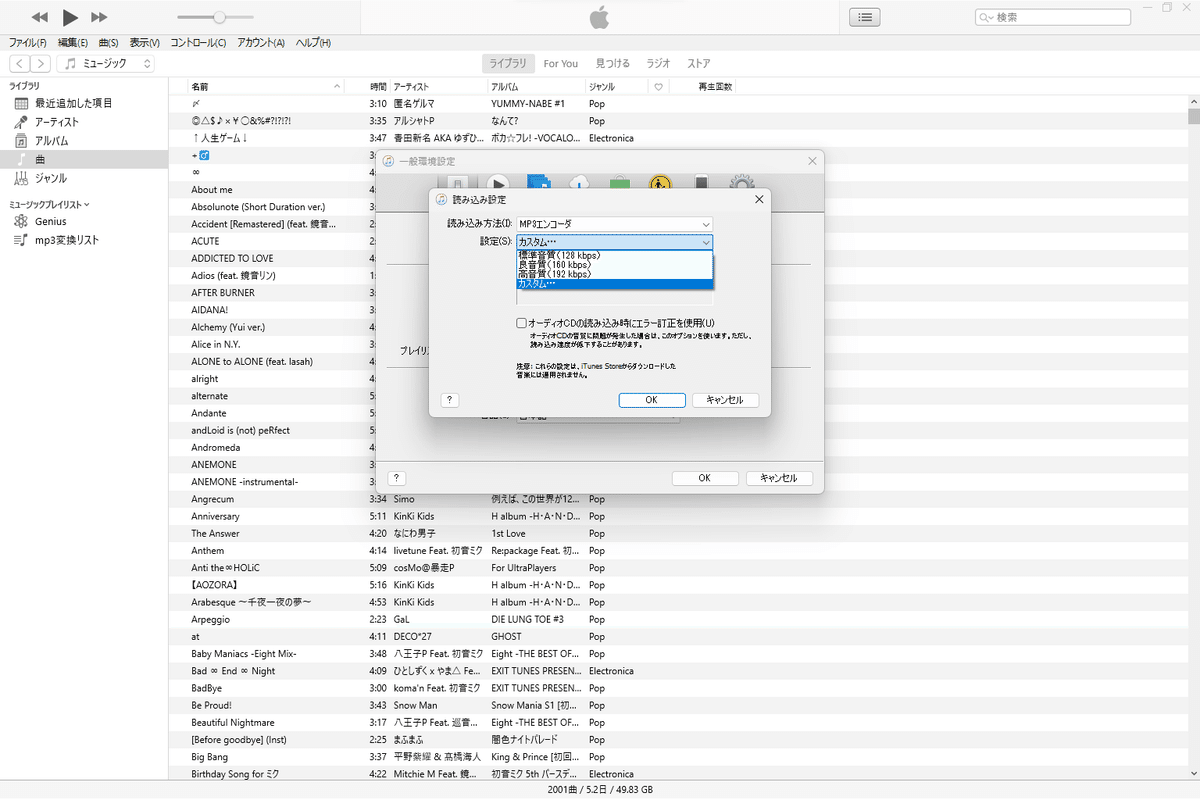Open the green Store bag preferences icon
Screen dimensions: 1200x800
pos(619,183)
